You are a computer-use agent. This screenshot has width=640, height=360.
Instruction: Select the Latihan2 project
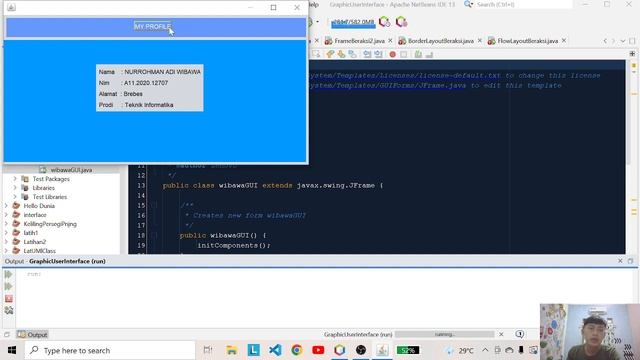tap(35, 242)
